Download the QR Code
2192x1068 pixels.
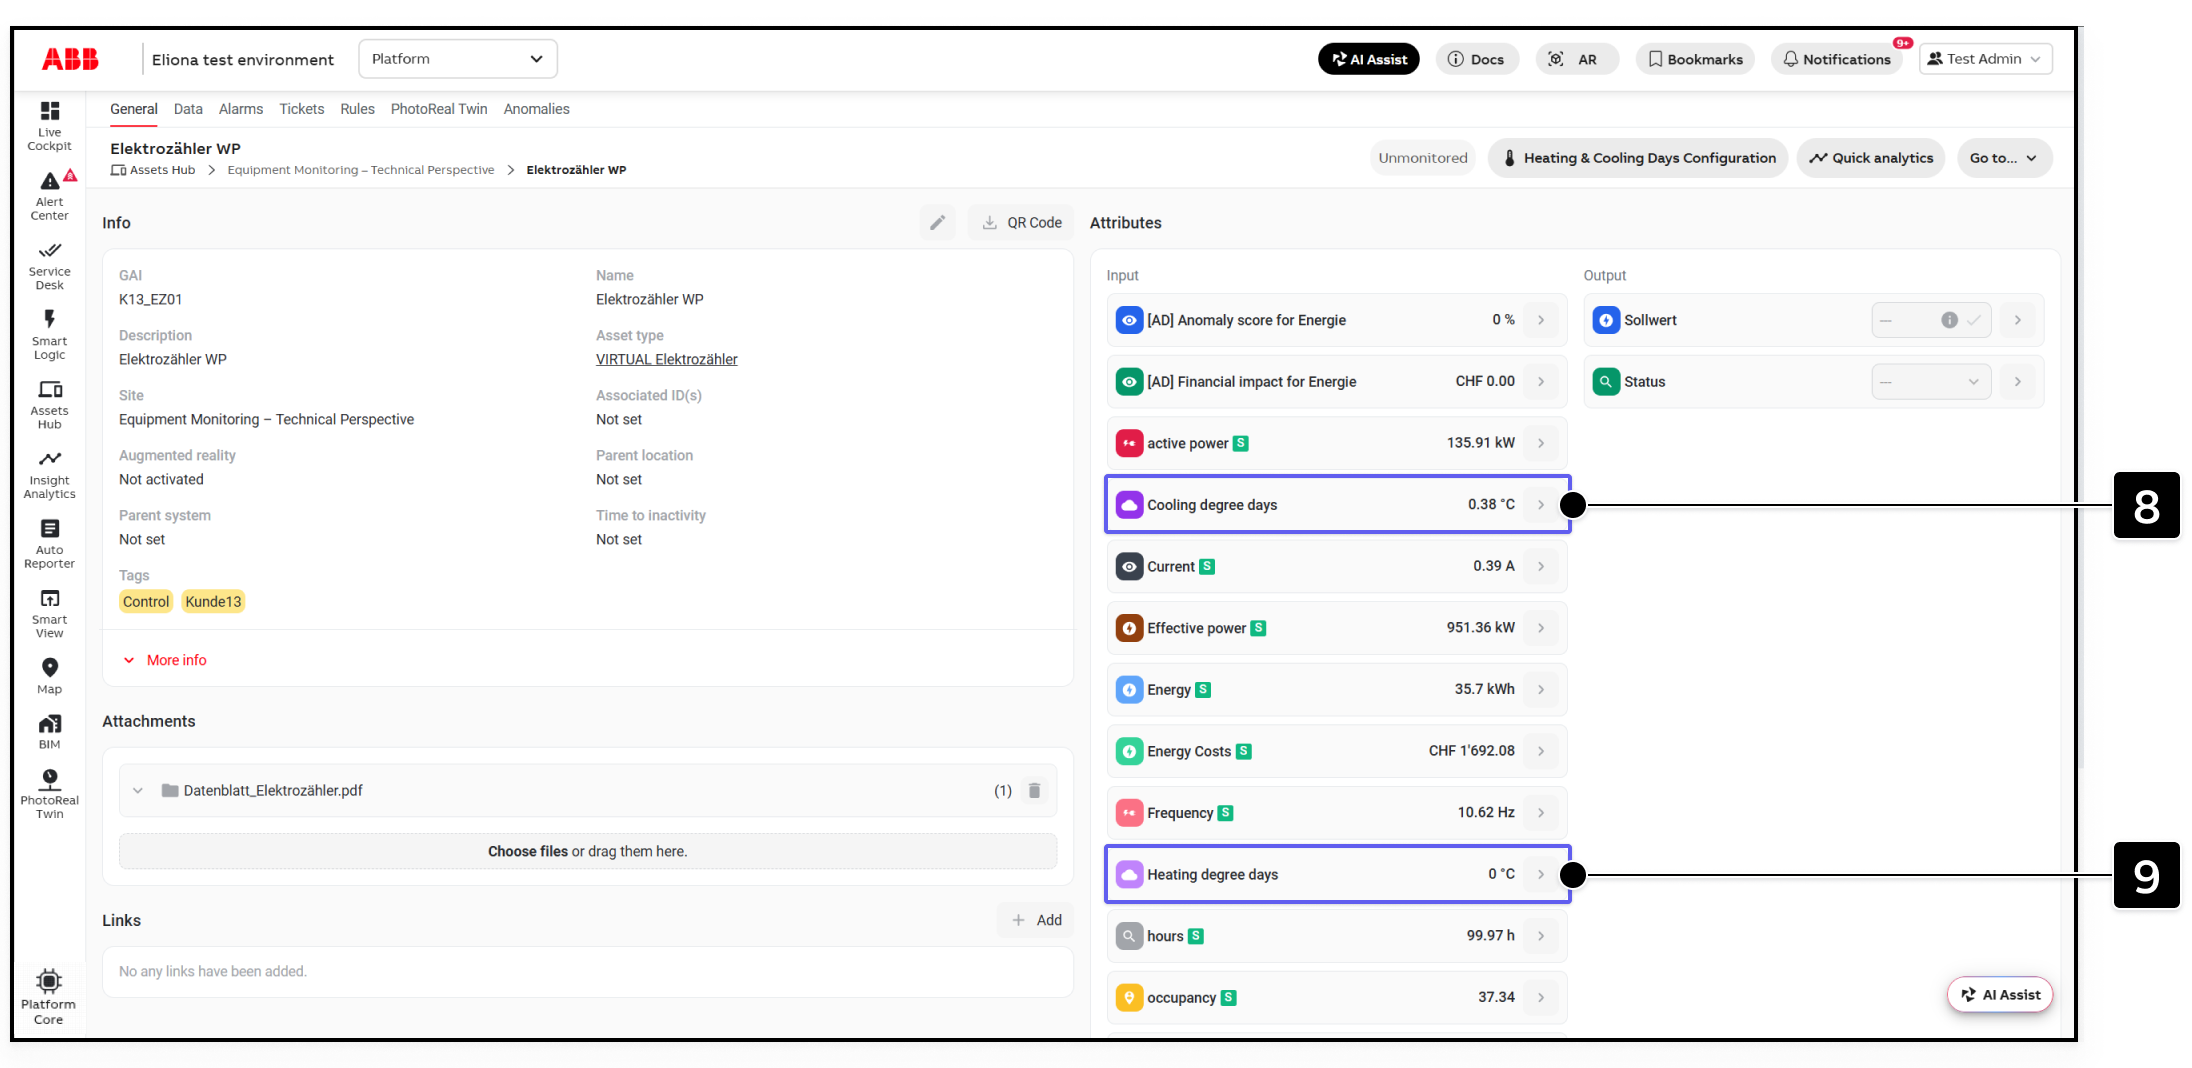coord(1021,223)
